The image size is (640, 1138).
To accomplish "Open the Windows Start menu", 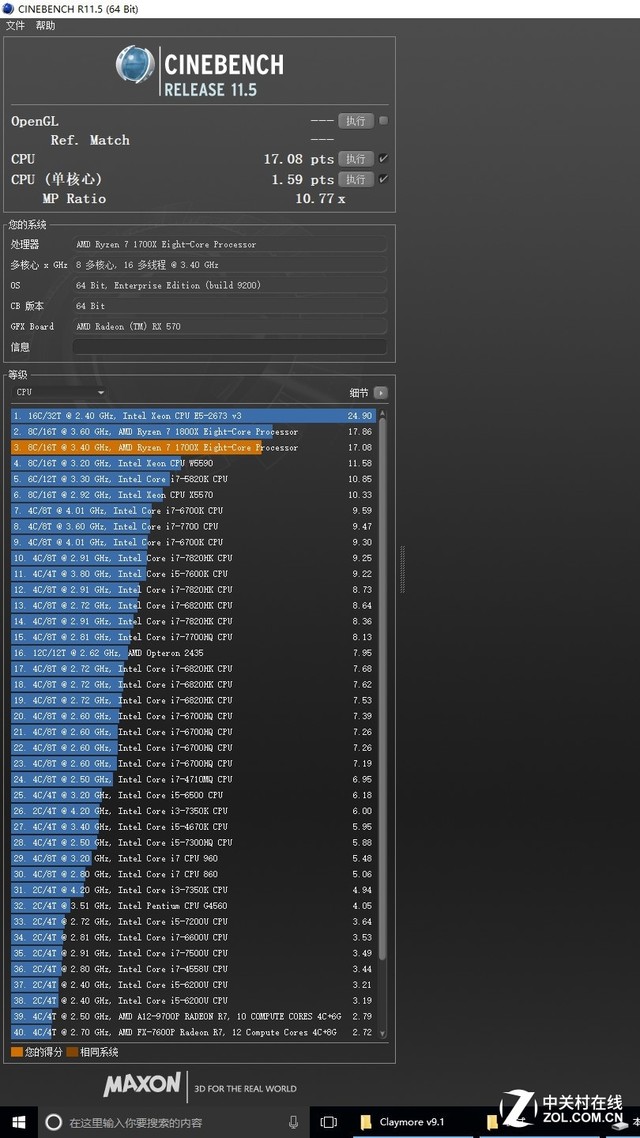I will tap(19, 1122).
